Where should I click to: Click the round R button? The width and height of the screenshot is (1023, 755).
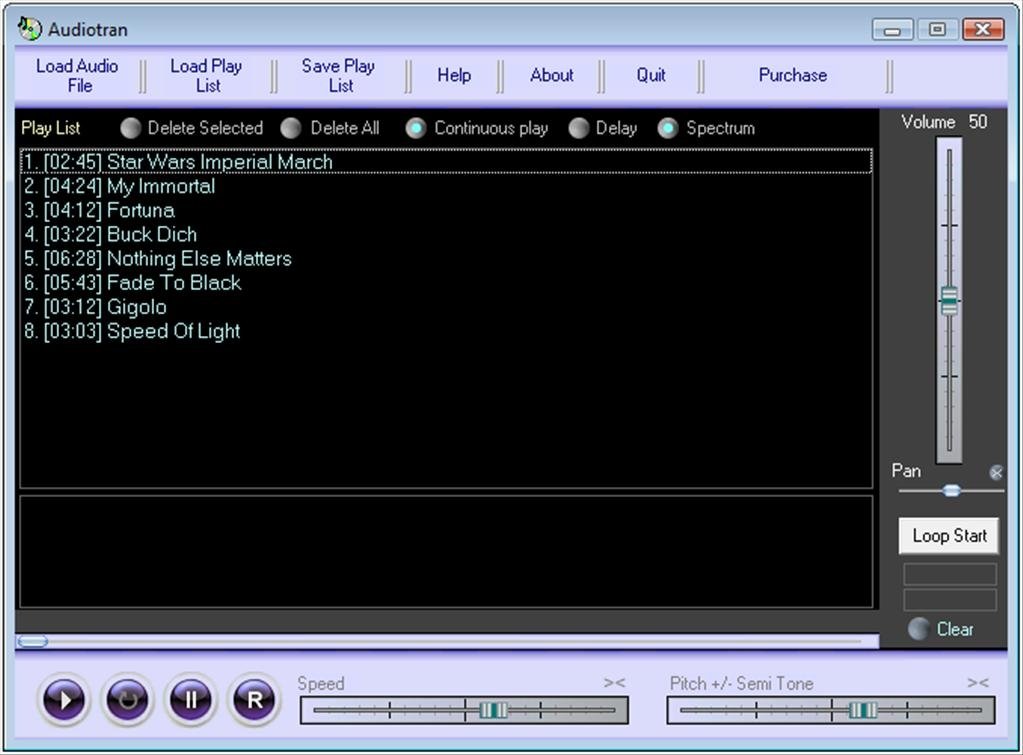click(x=254, y=700)
